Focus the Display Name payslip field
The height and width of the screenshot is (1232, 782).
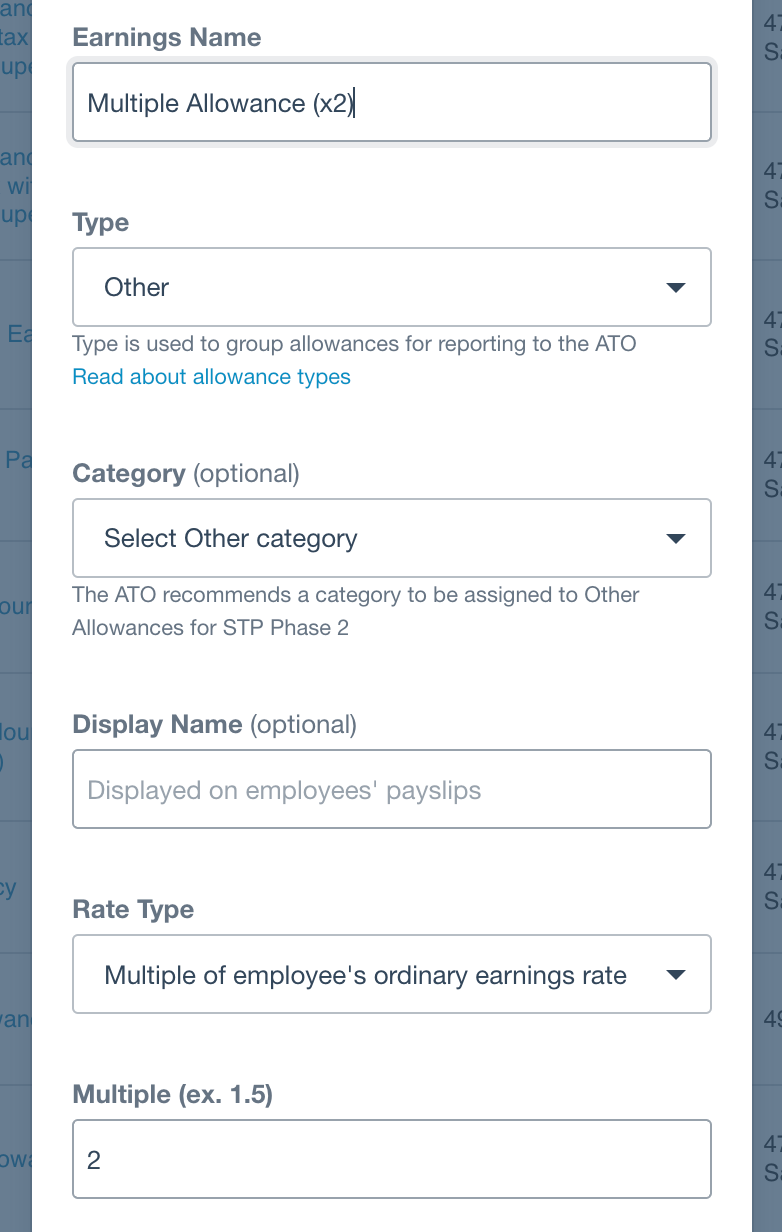(391, 789)
